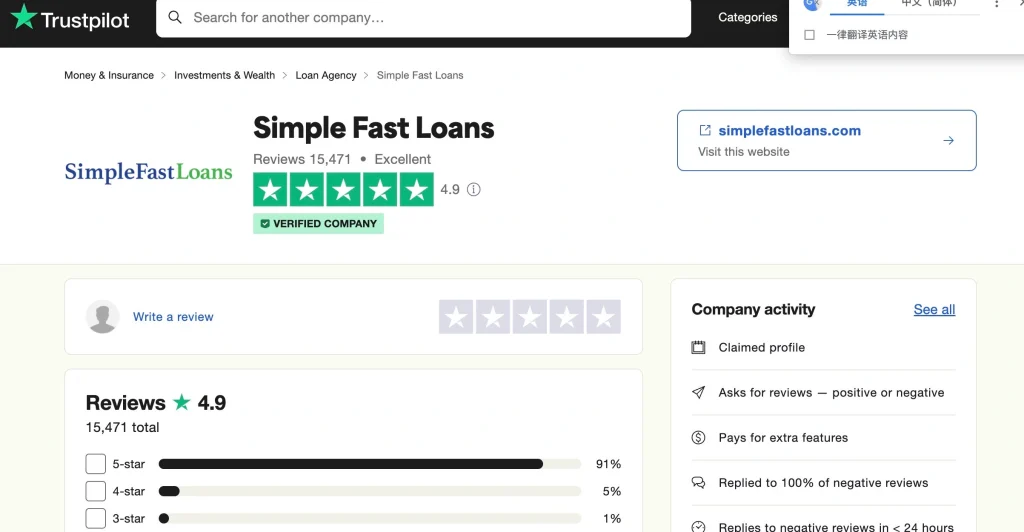
Task: Open the translate popup three-dot options menu
Action: click(996, 4)
